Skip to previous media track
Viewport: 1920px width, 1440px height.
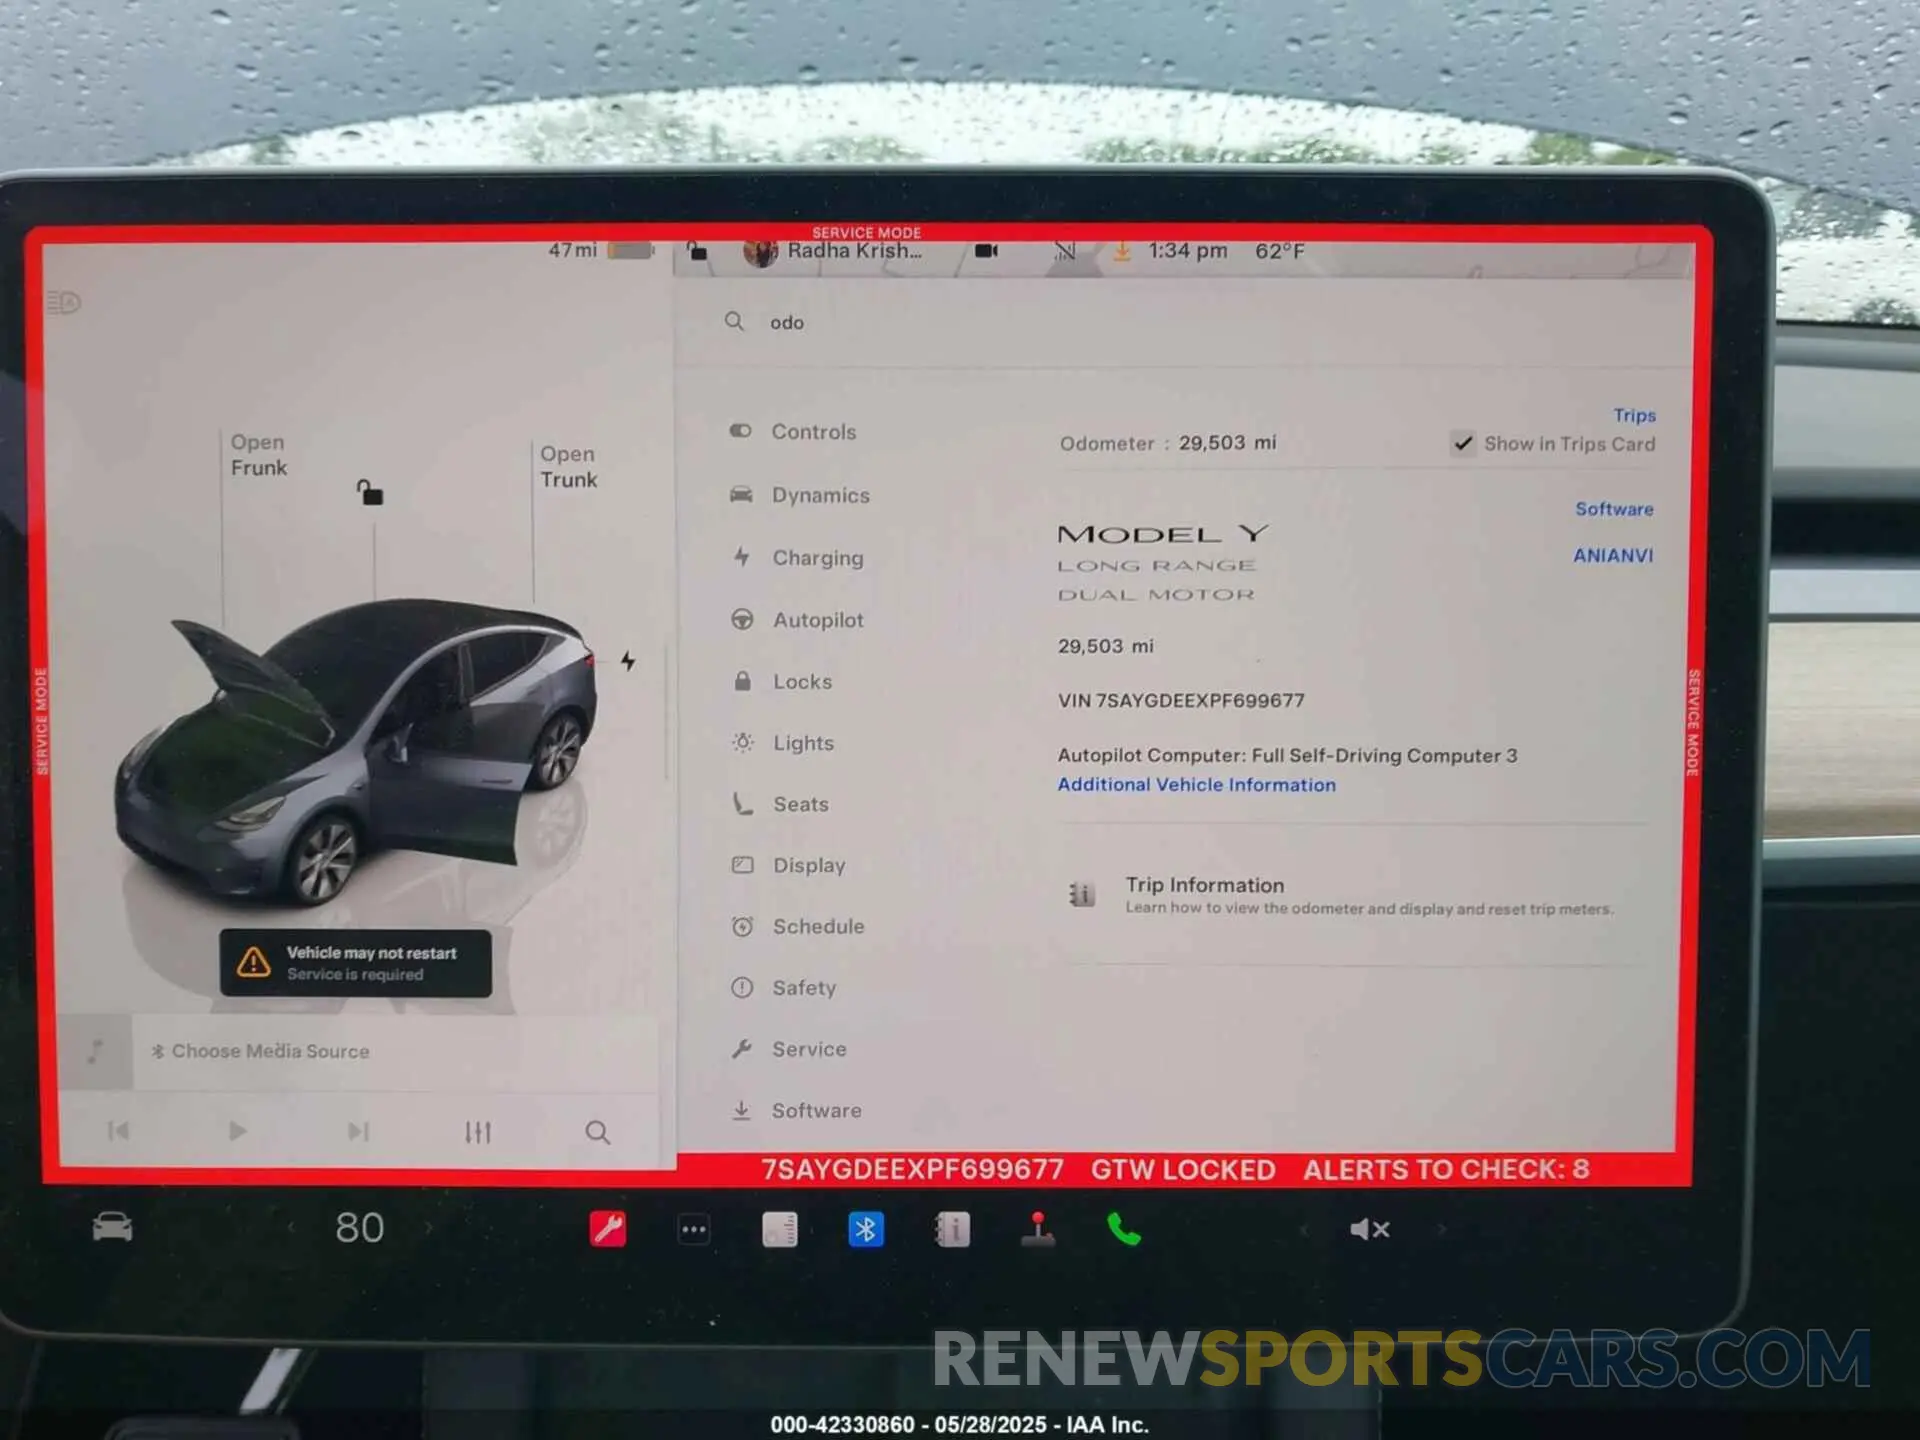pos(118,1131)
